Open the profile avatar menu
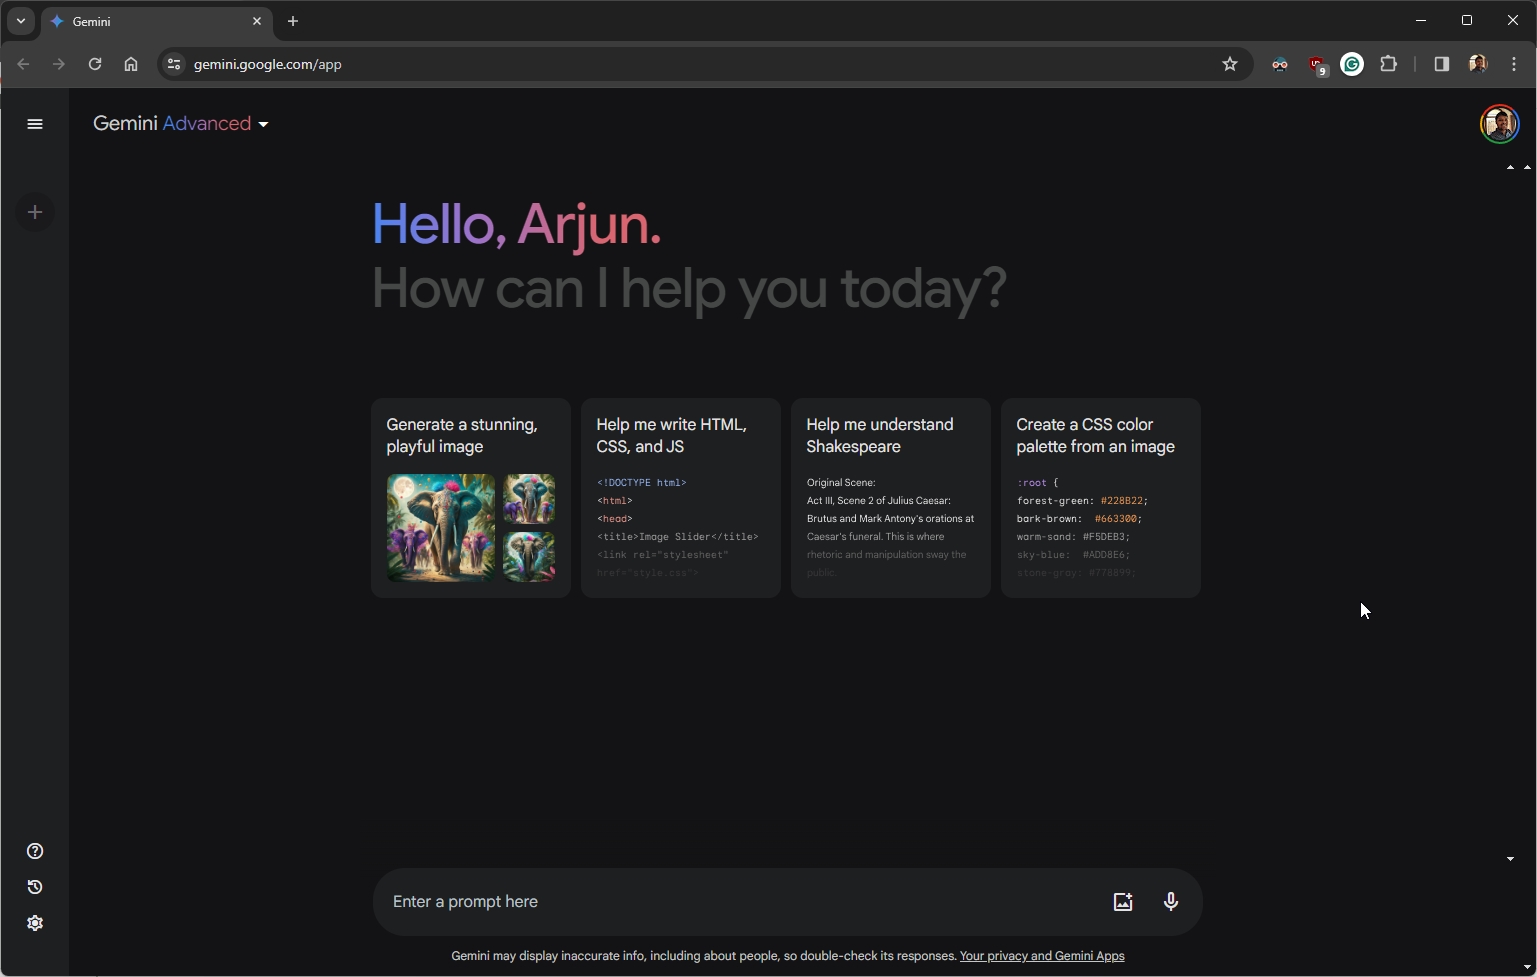The width and height of the screenshot is (1537, 977). point(1499,123)
